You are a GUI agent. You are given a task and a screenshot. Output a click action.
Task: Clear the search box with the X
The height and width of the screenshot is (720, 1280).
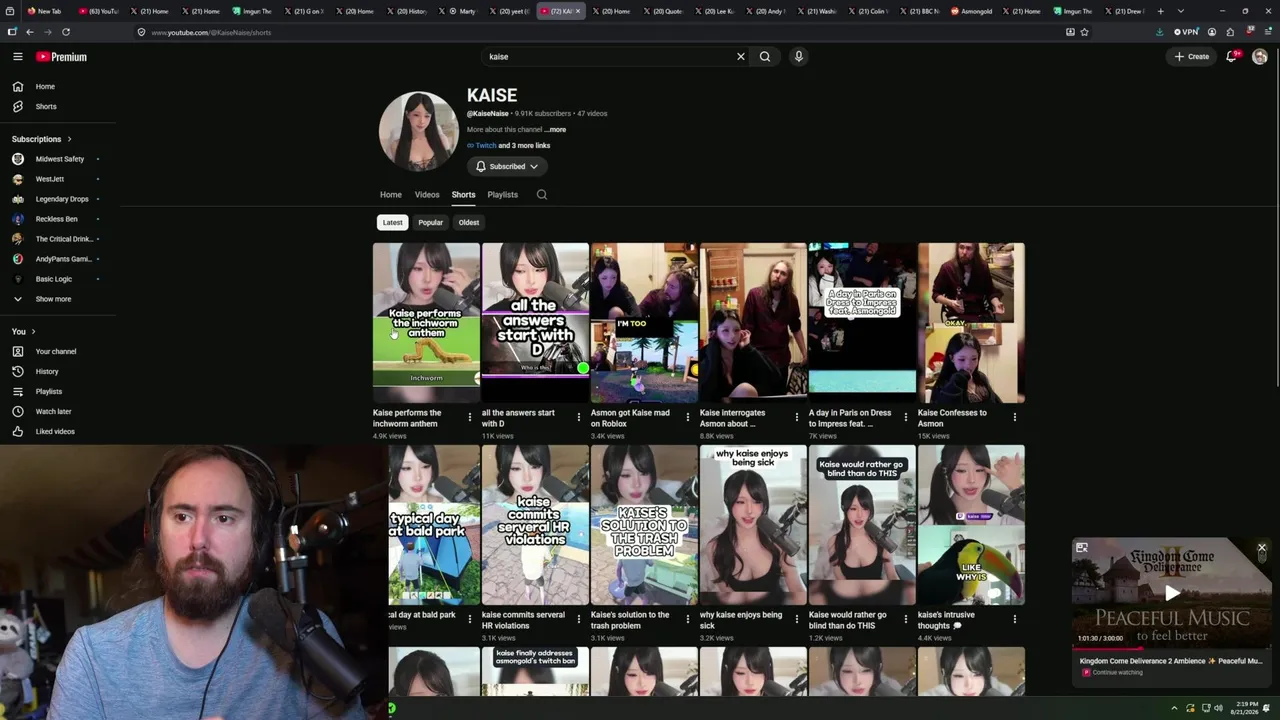pyautogui.click(x=741, y=57)
